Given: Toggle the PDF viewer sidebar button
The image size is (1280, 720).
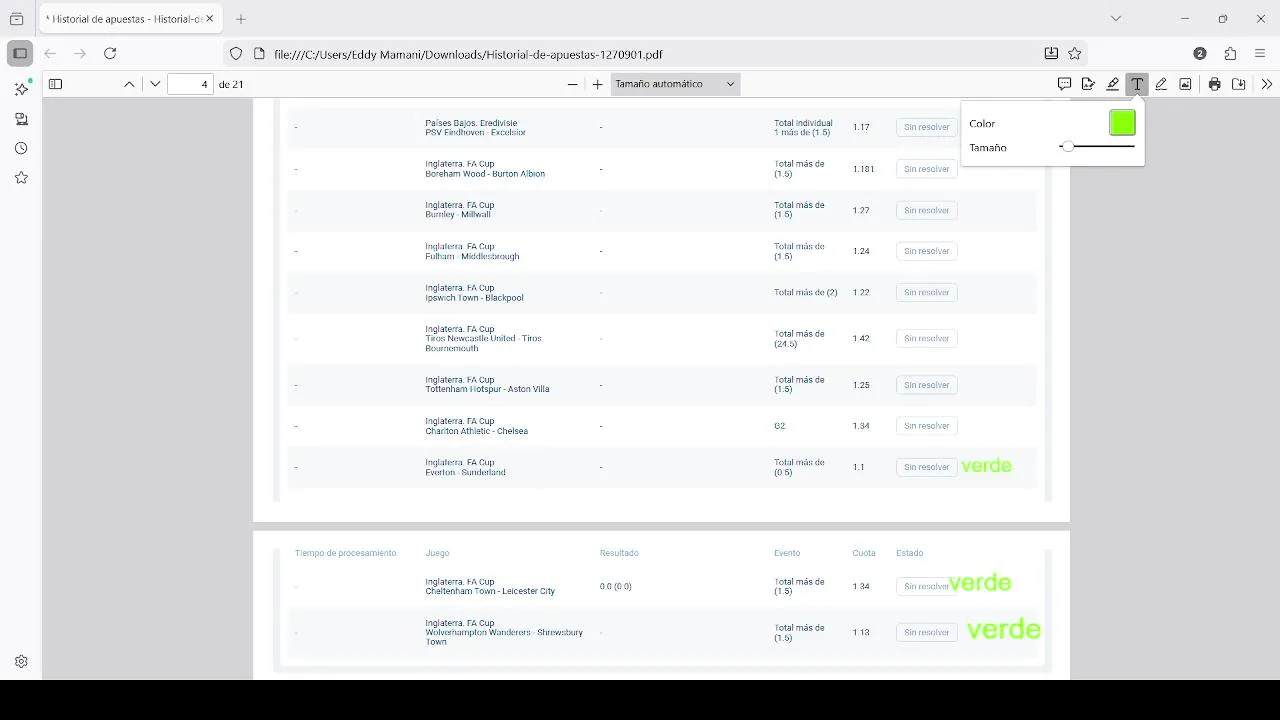Looking at the screenshot, I should pos(56,84).
